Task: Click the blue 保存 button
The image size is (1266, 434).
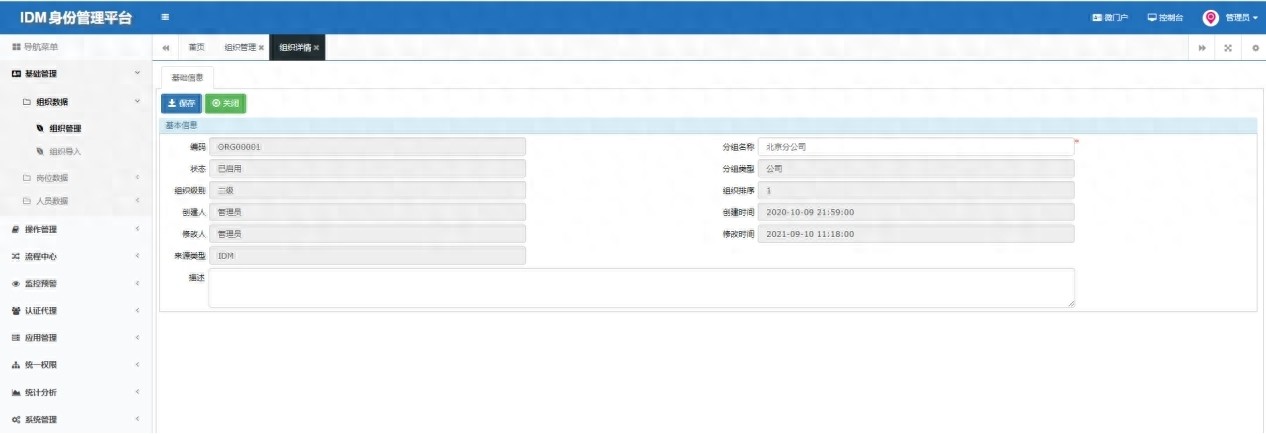Action: click(181, 103)
